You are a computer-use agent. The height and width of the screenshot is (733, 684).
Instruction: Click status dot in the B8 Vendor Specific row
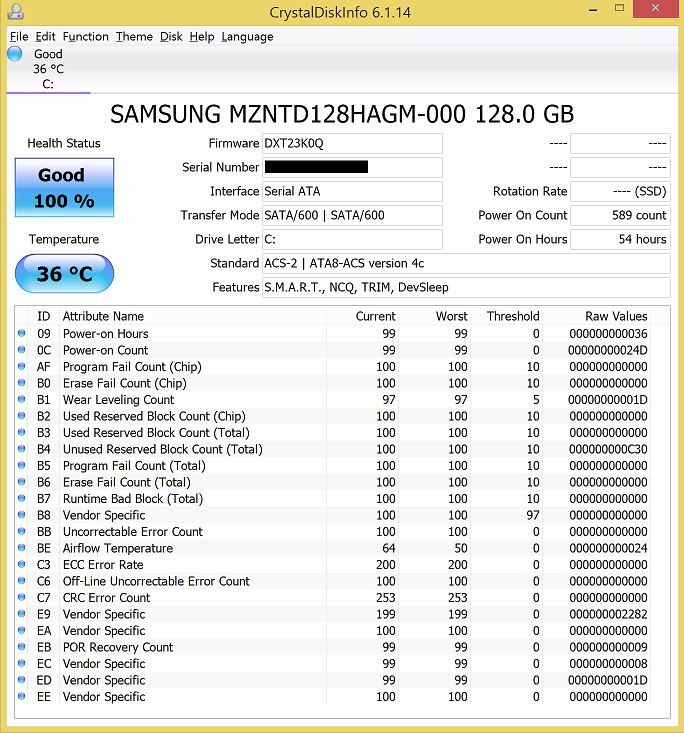[x=22, y=515]
